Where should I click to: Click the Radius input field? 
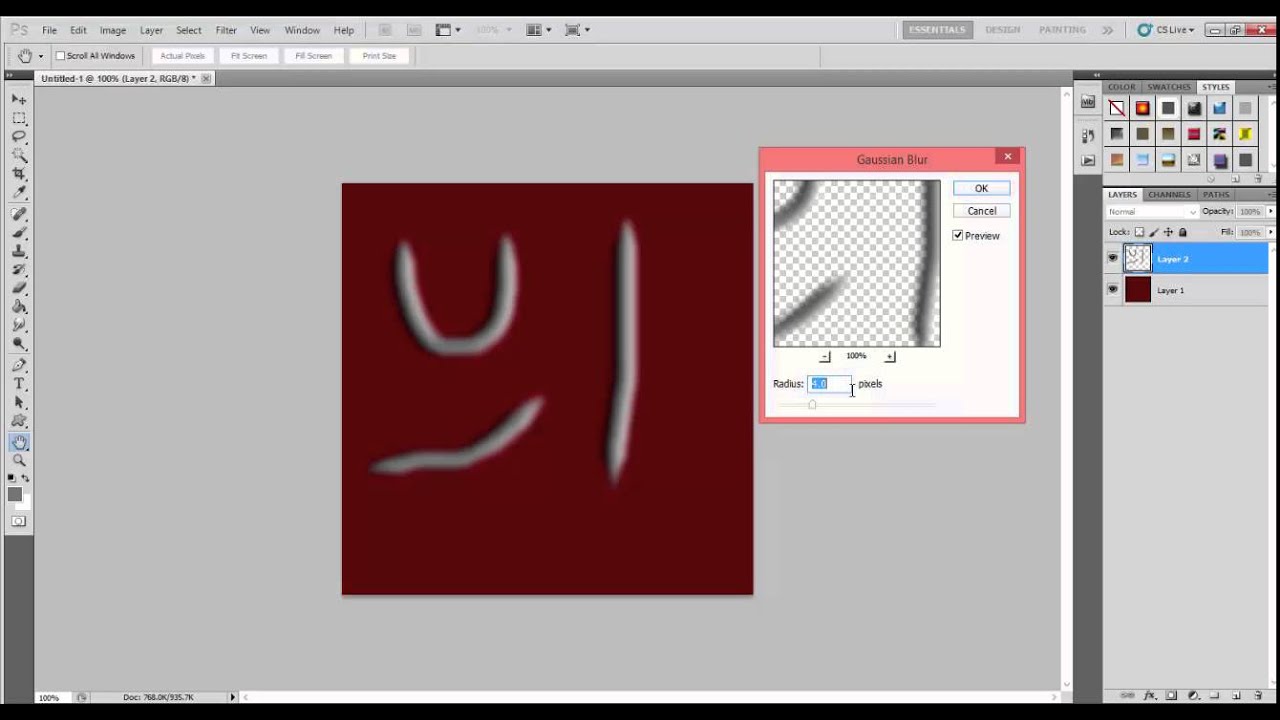(830, 384)
